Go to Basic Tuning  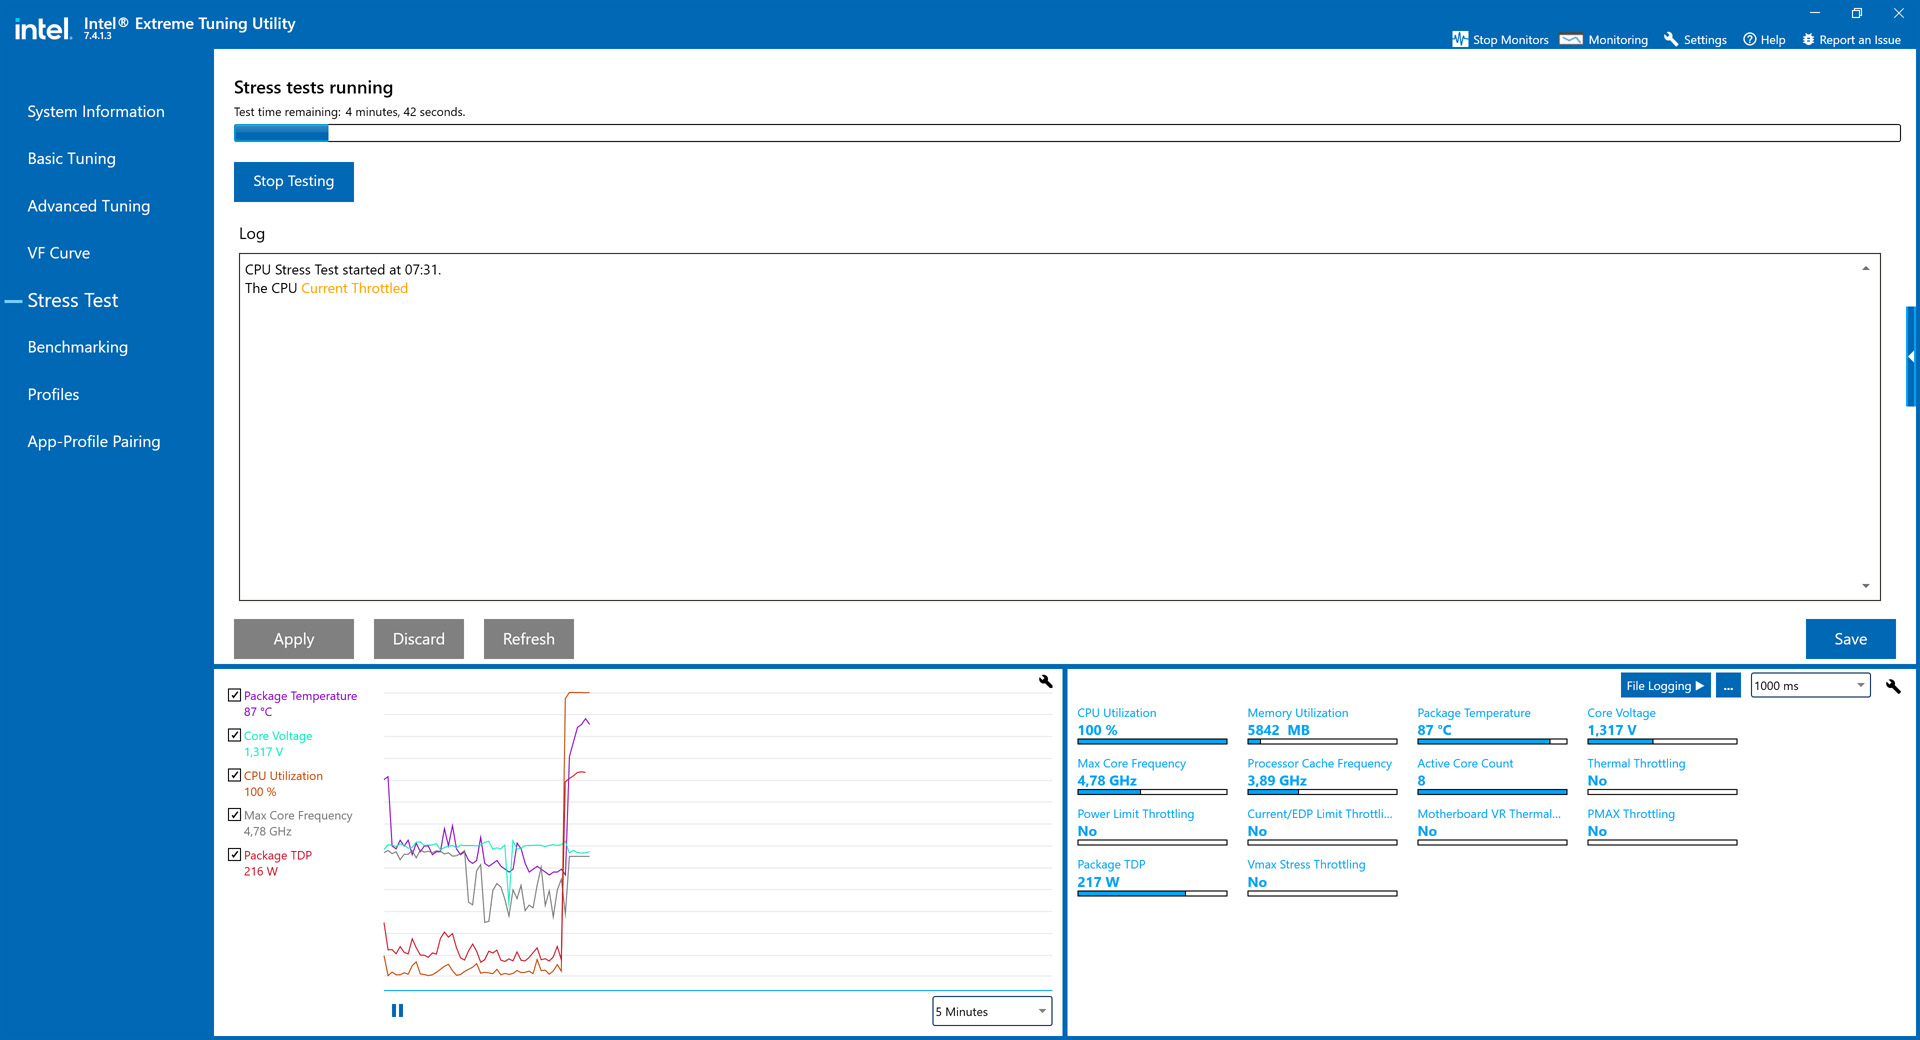(72, 159)
